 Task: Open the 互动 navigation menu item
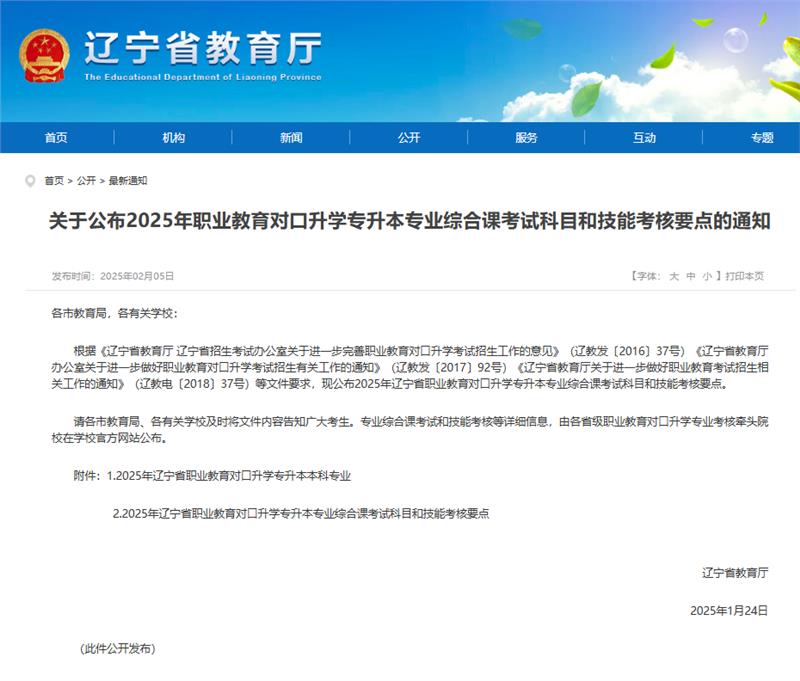pyautogui.click(x=644, y=137)
